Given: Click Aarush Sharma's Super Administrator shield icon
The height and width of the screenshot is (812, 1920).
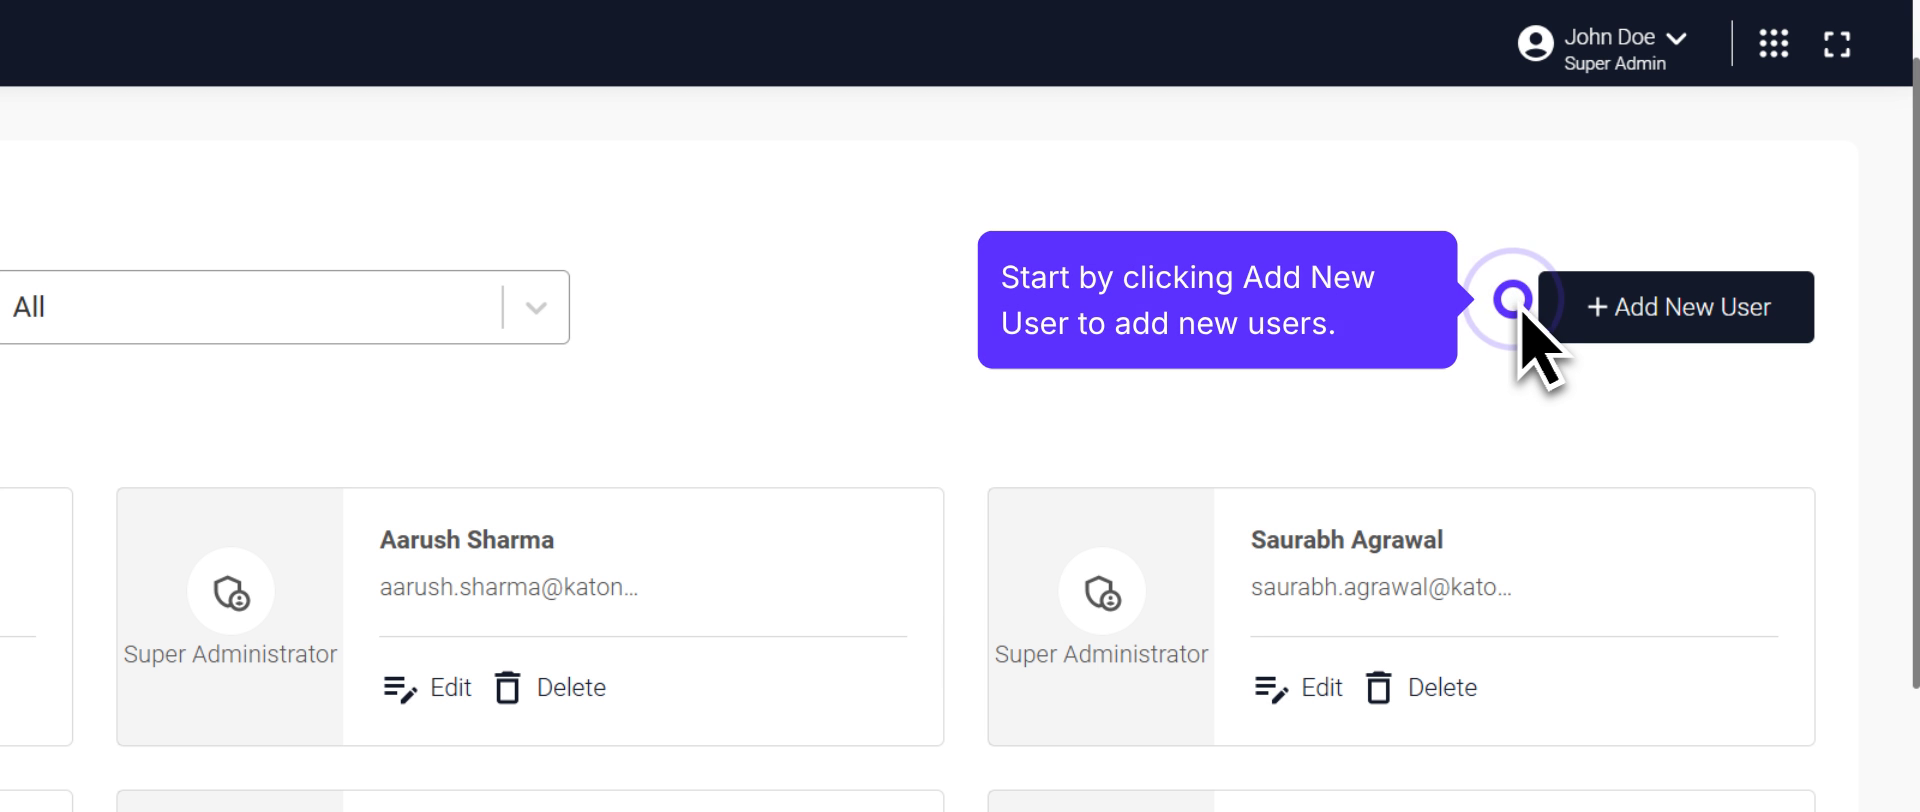Looking at the screenshot, I should point(231,593).
